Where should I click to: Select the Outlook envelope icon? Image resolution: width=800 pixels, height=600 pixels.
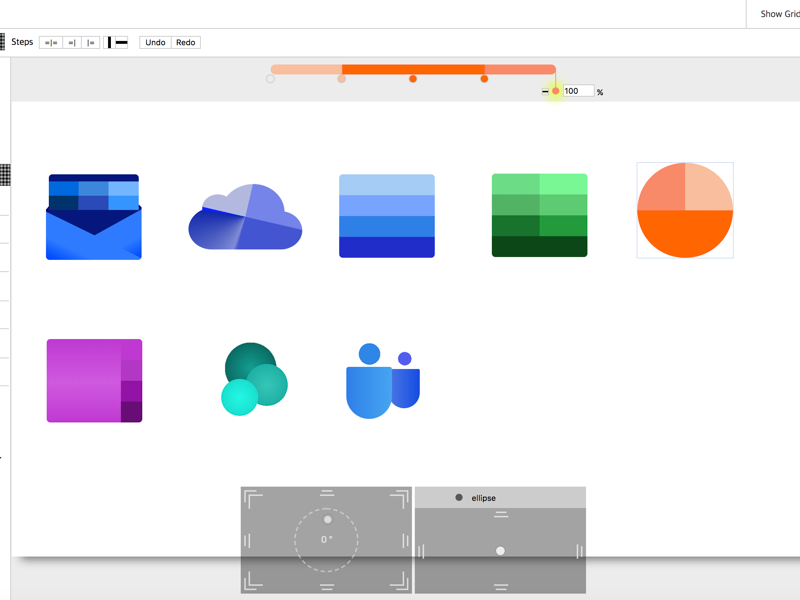[93, 215]
